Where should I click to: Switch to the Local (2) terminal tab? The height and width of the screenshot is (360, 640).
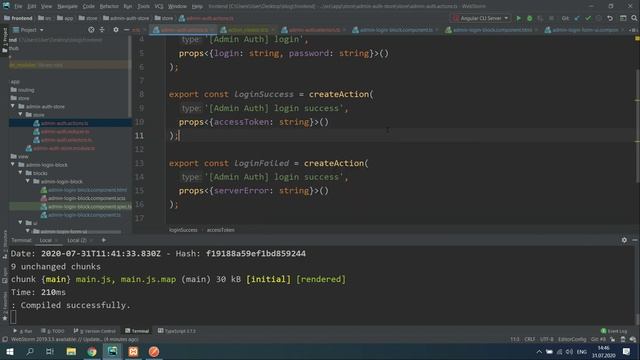[x=77, y=240]
